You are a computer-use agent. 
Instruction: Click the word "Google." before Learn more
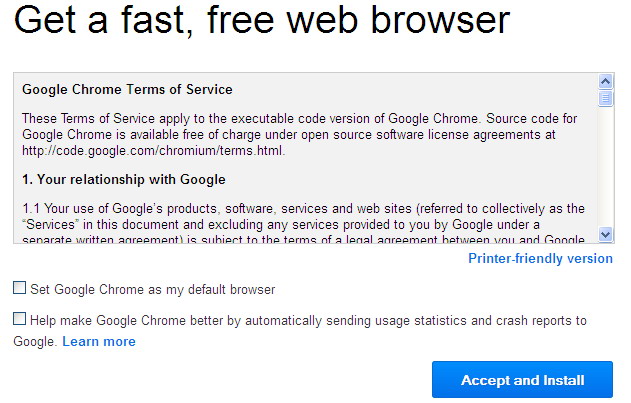[x=35, y=341]
